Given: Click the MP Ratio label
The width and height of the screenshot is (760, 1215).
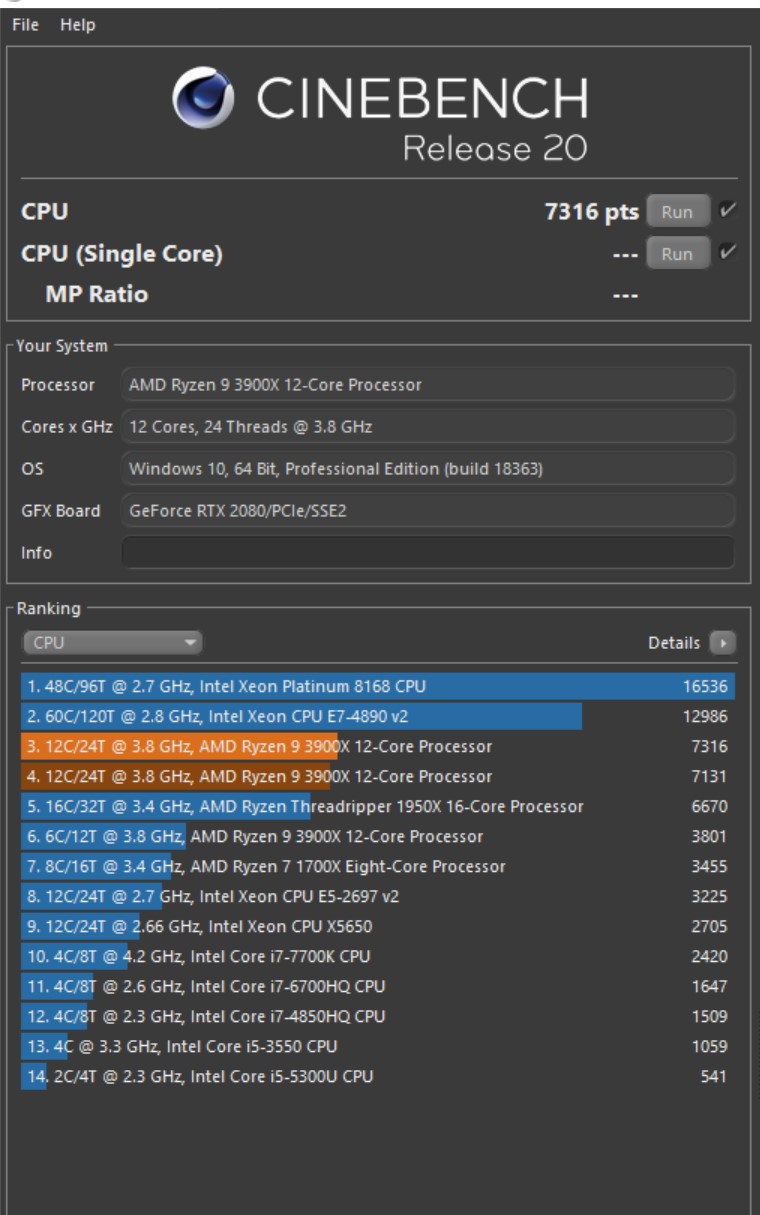Looking at the screenshot, I should coord(97,294).
